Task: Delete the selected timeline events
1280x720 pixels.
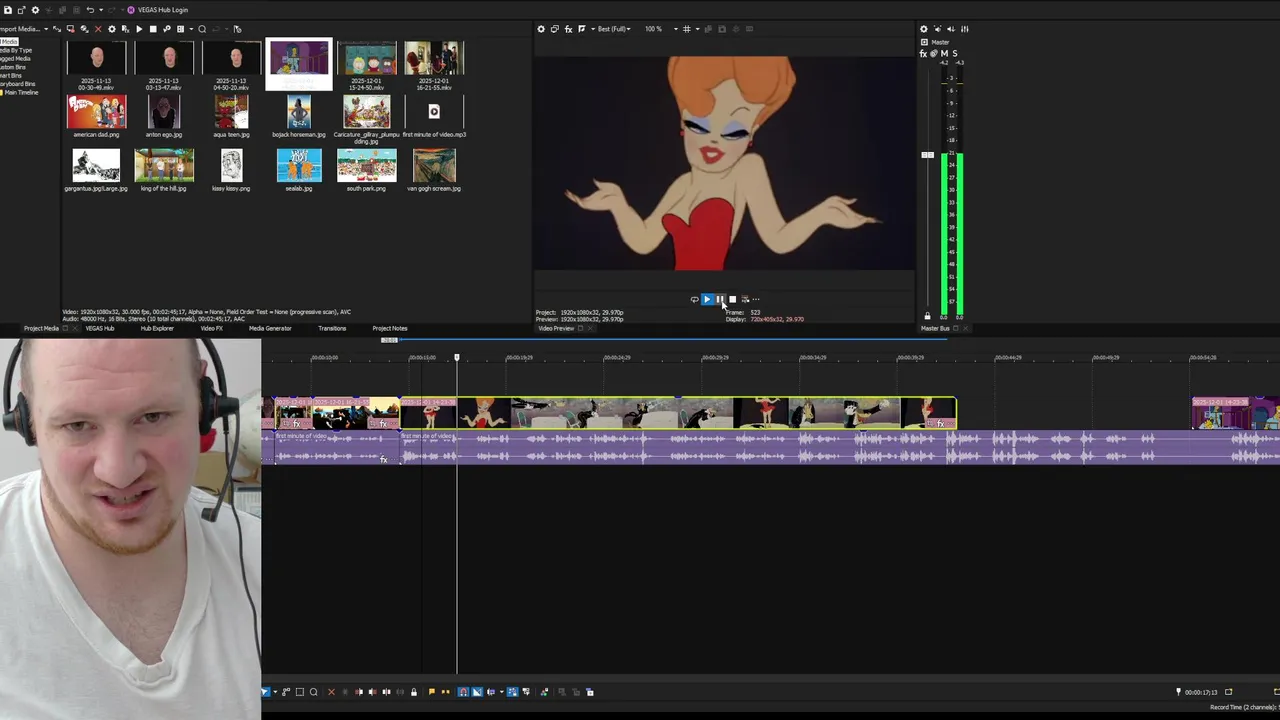Action: click(x=331, y=692)
